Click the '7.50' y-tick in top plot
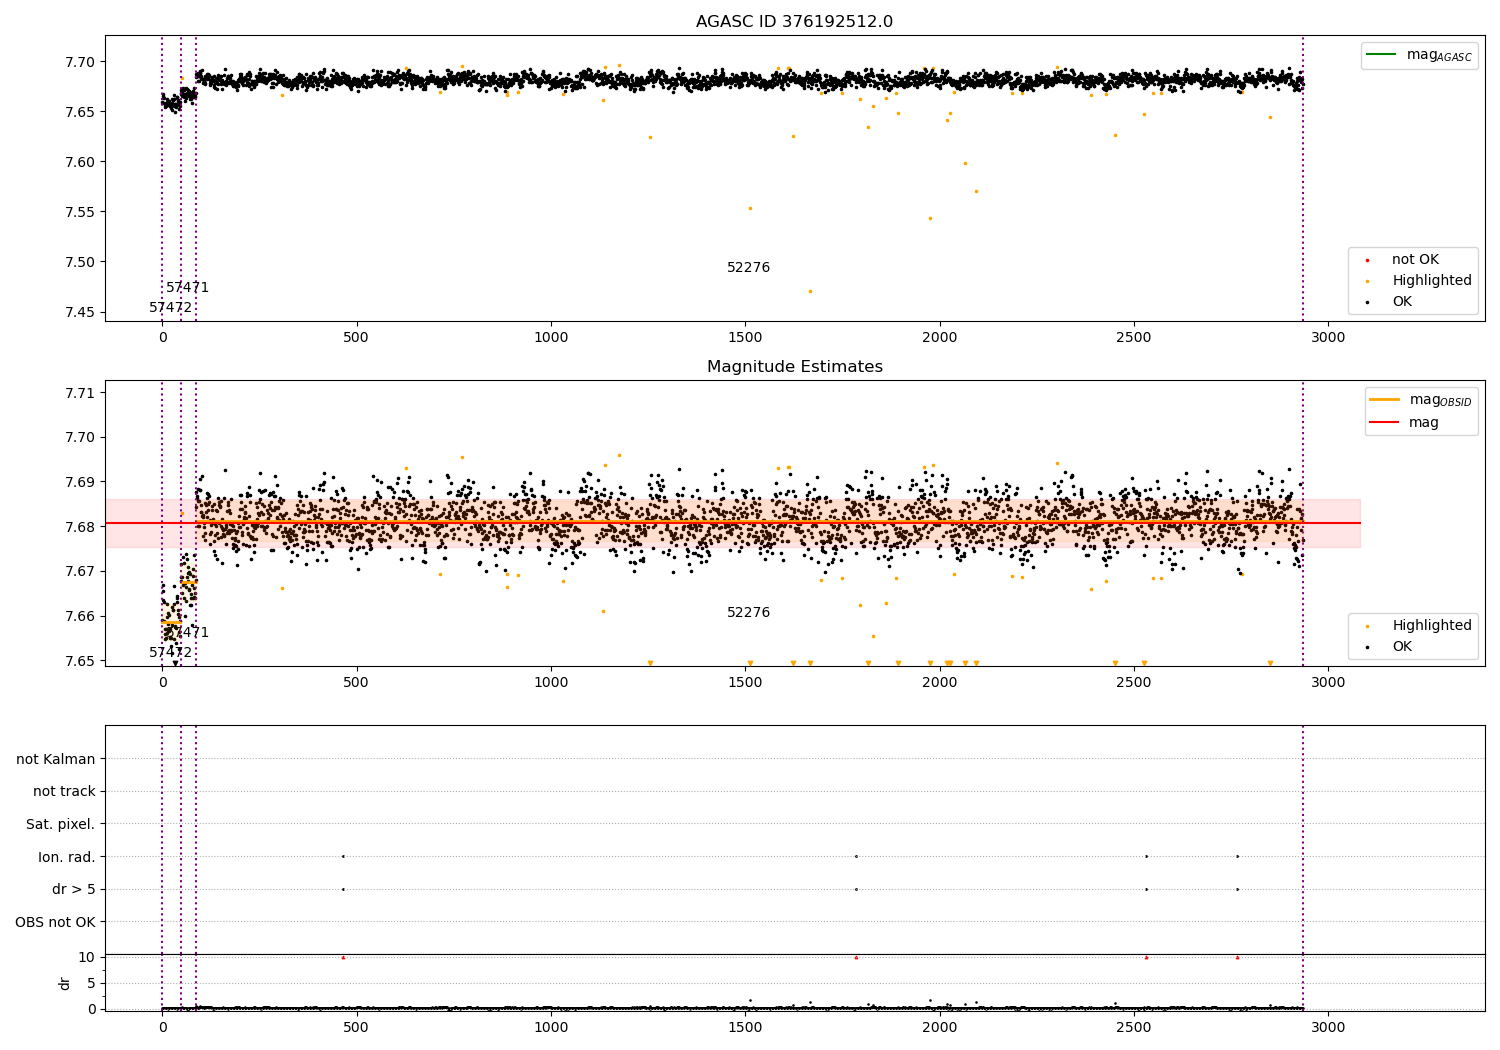The height and width of the screenshot is (1050, 1500). [x=80, y=262]
